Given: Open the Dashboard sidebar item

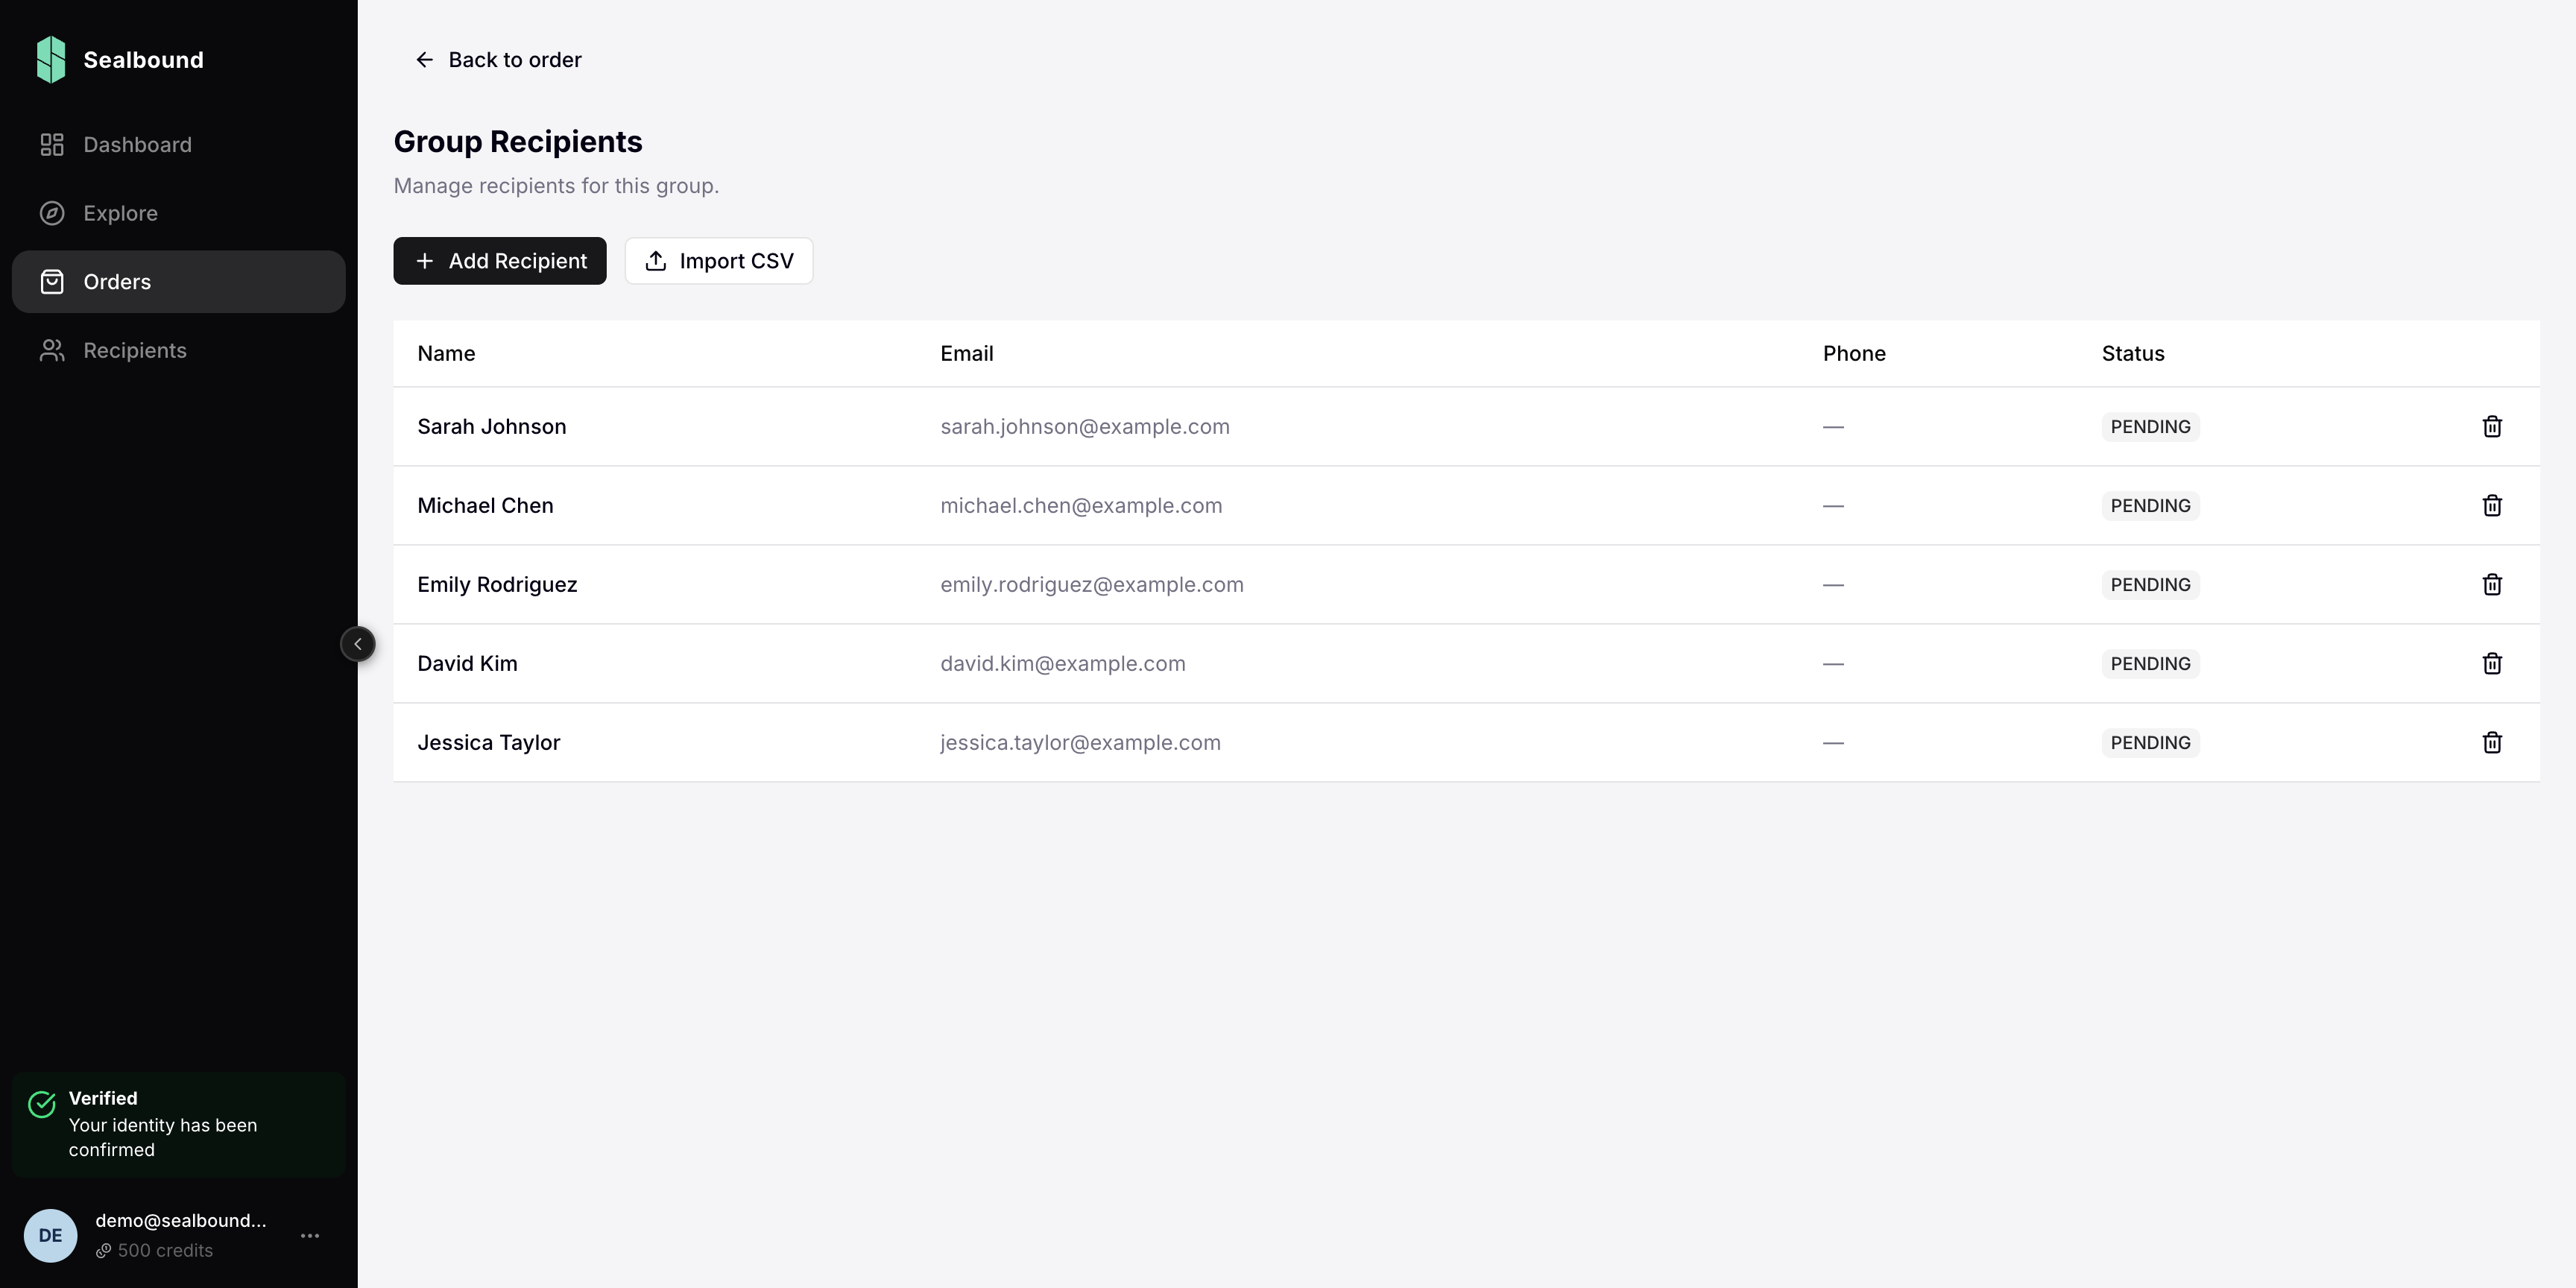Looking at the screenshot, I should tap(137, 145).
